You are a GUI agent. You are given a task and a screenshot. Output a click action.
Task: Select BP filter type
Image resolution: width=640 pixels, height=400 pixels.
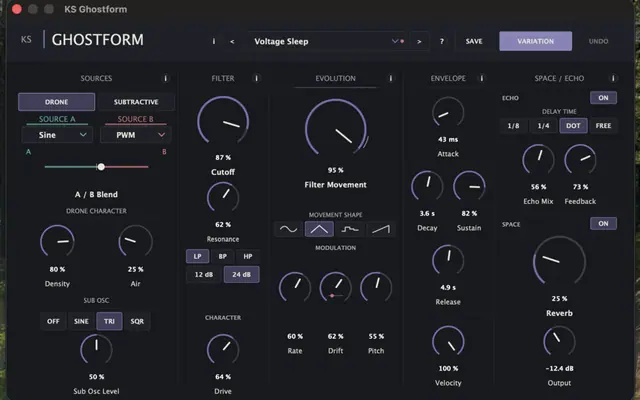(x=222, y=256)
